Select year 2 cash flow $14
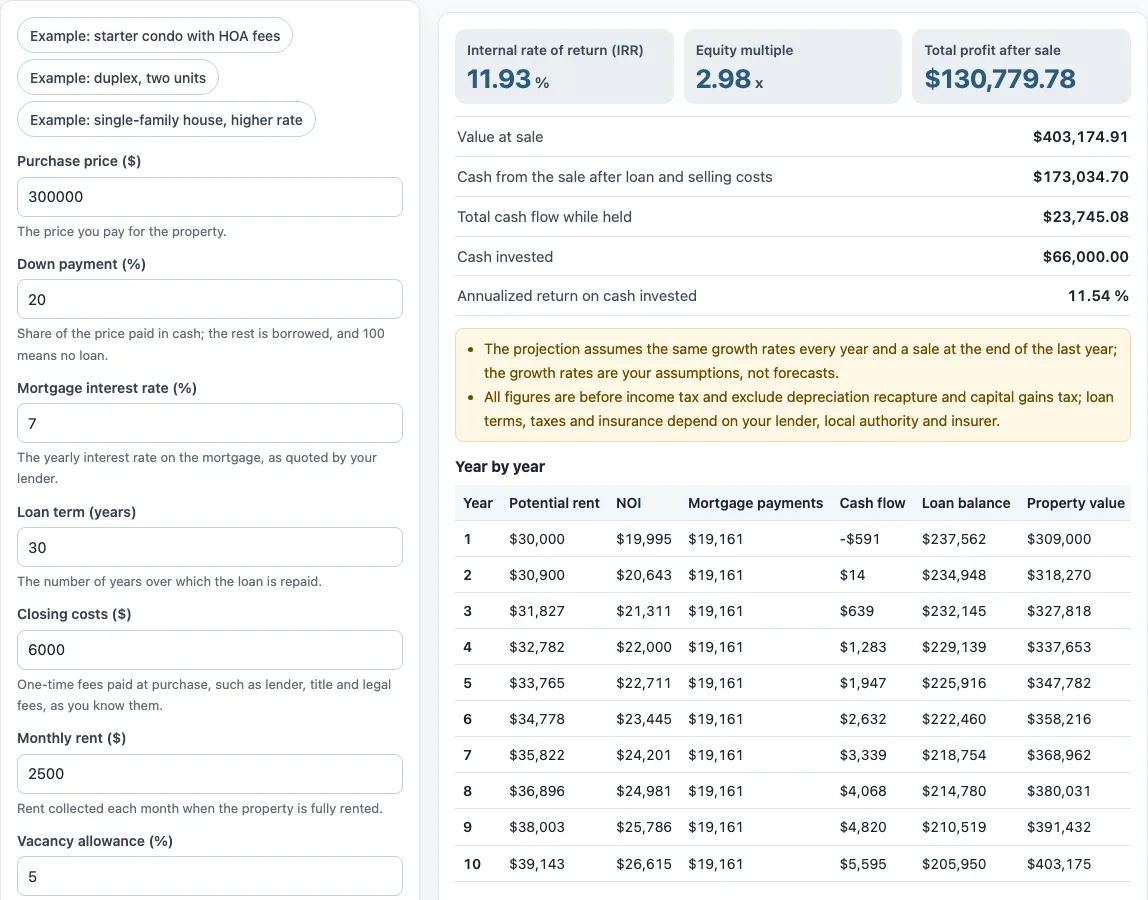 851,575
